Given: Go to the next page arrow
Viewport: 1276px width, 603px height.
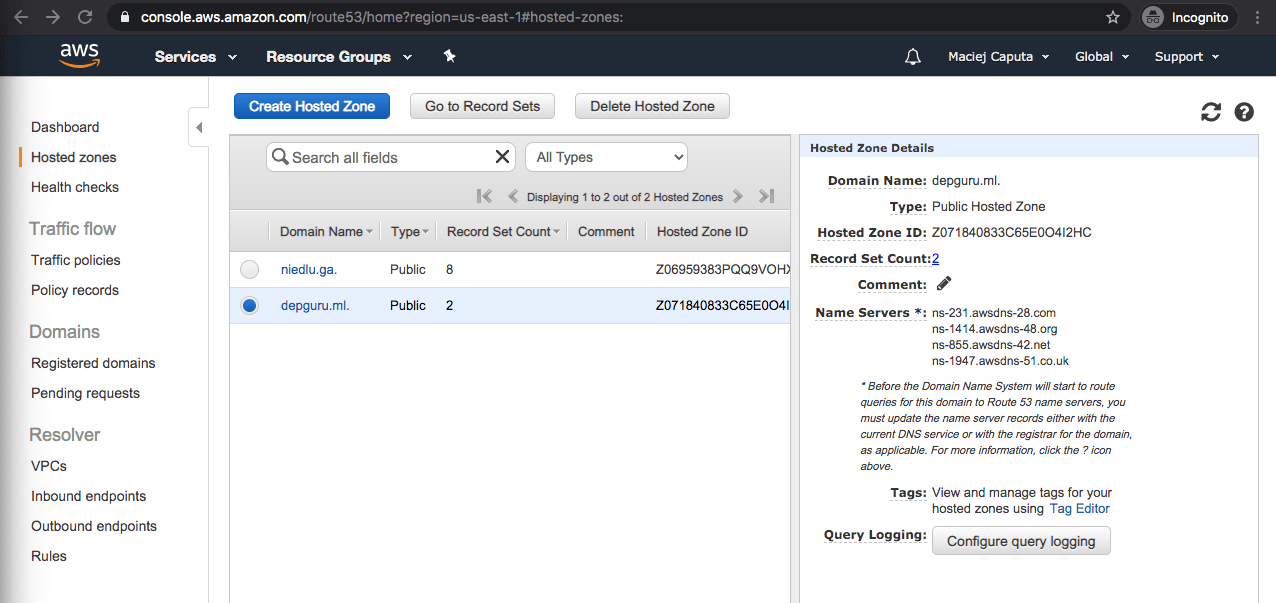Looking at the screenshot, I should [x=738, y=197].
